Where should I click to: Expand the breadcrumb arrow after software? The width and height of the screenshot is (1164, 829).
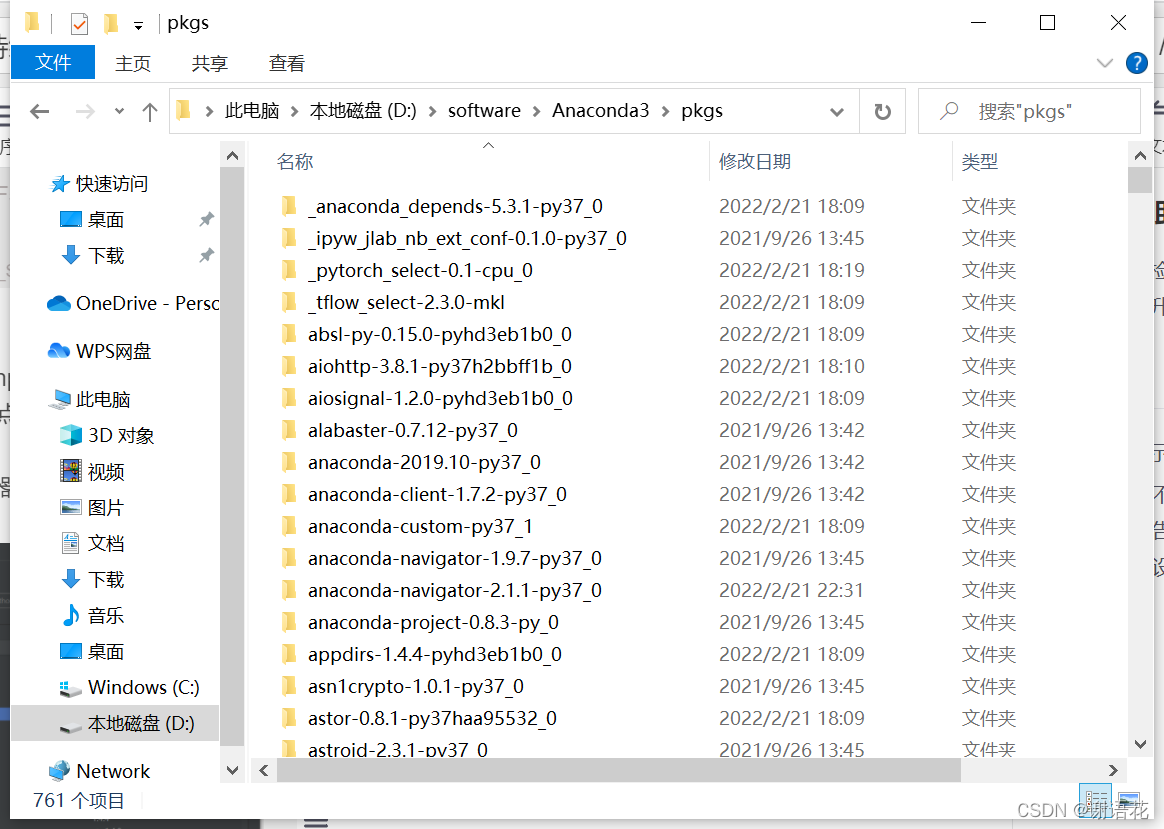(537, 111)
